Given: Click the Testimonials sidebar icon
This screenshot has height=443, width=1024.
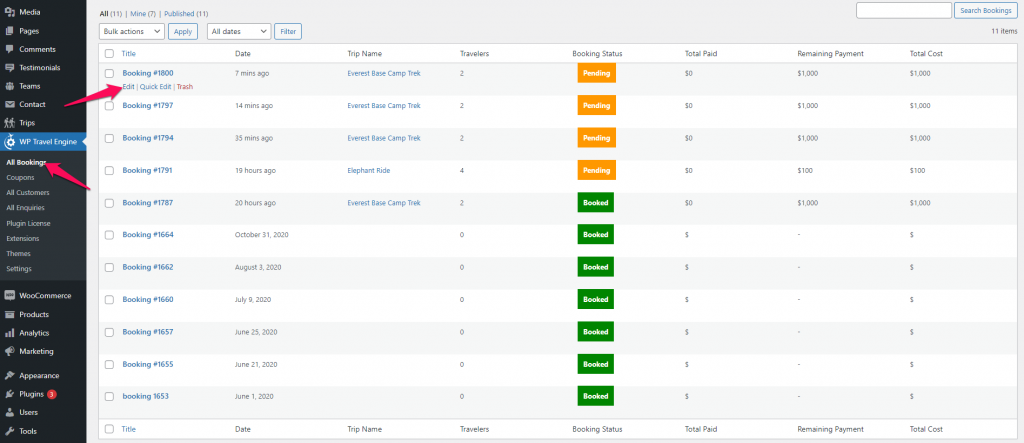Looking at the screenshot, I should (x=10, y=67).
